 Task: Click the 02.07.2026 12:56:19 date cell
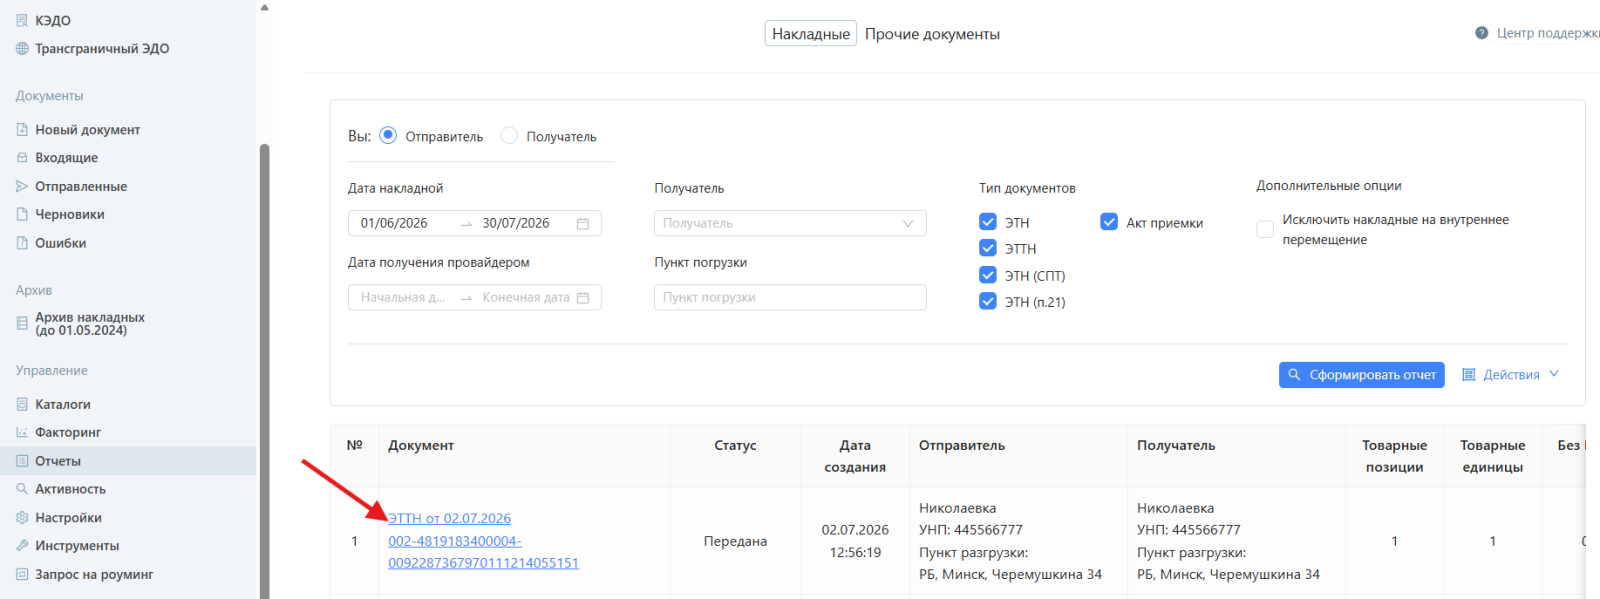pos(855,541)
